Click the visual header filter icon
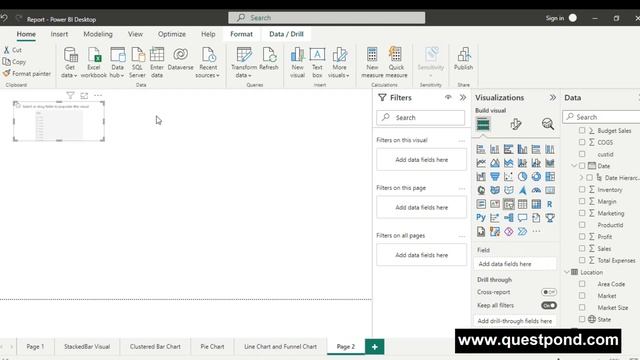The image size is (640, 360). click(70, 96)
